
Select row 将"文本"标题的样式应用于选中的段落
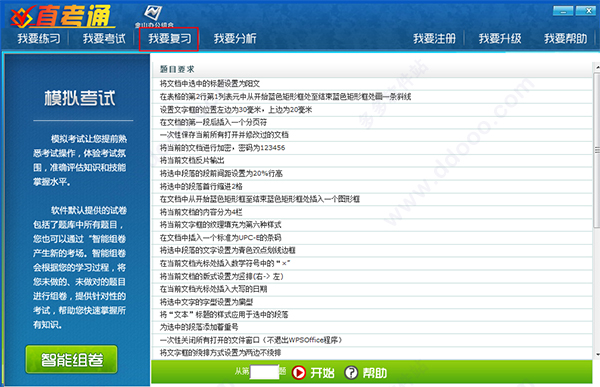point(372,315)
